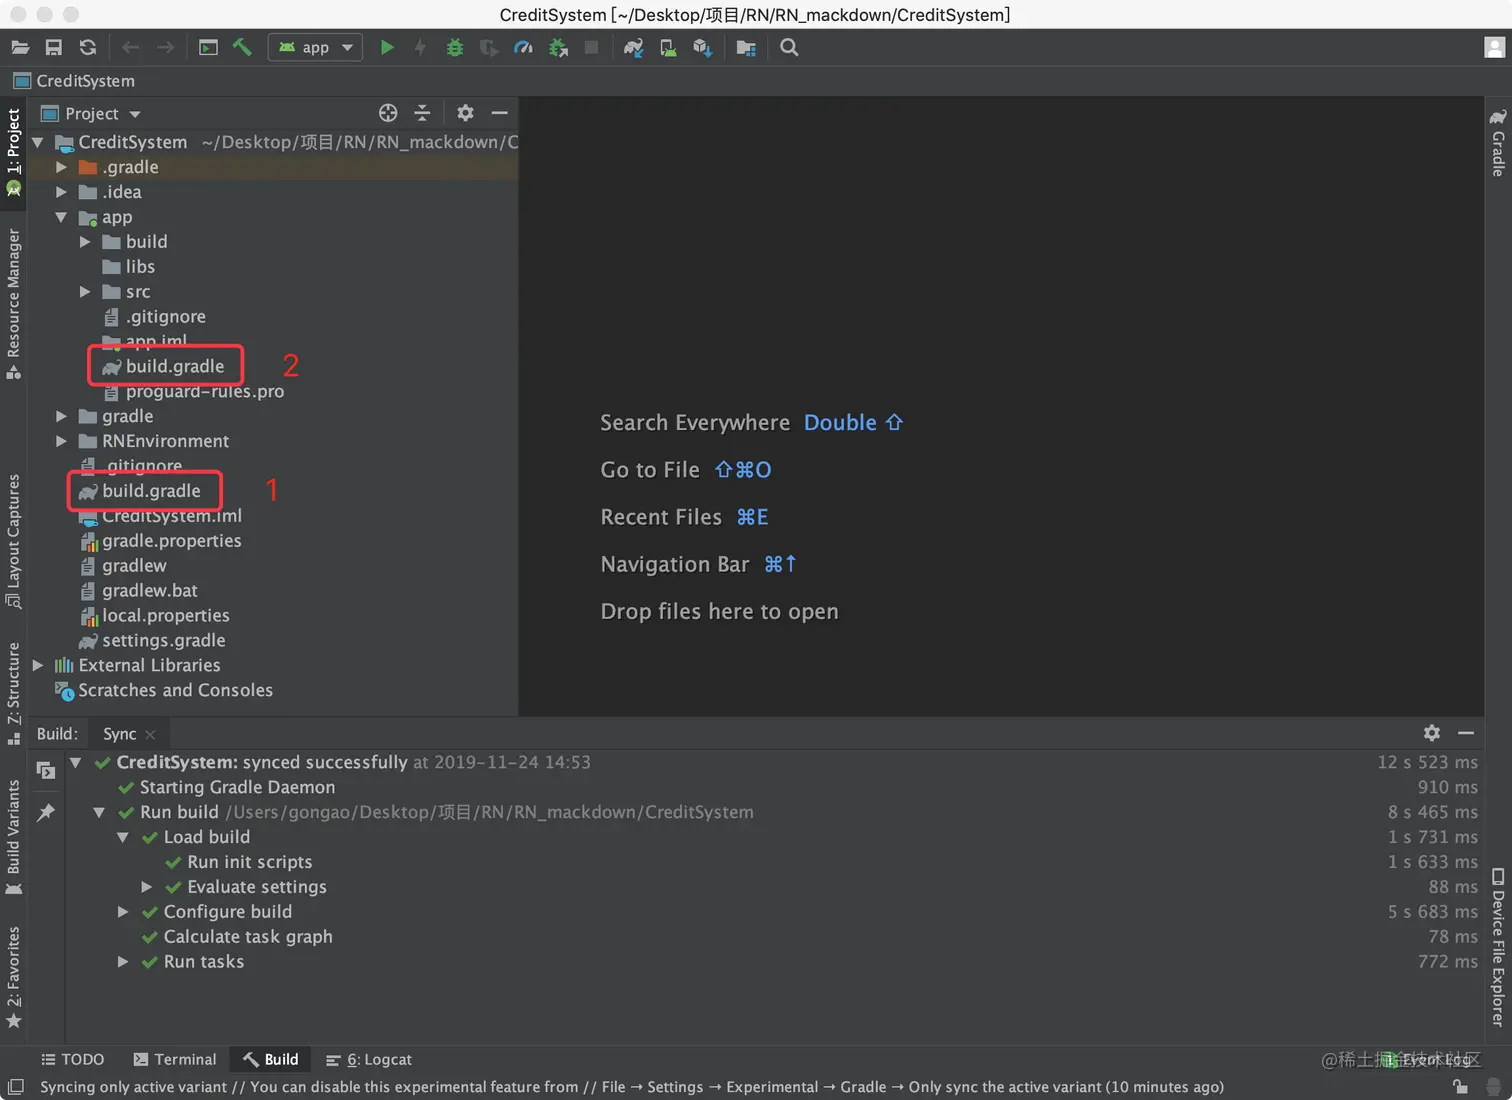Click the Open folder toolbar icon
1512x1100 pixels.
(x=20, y=47)
